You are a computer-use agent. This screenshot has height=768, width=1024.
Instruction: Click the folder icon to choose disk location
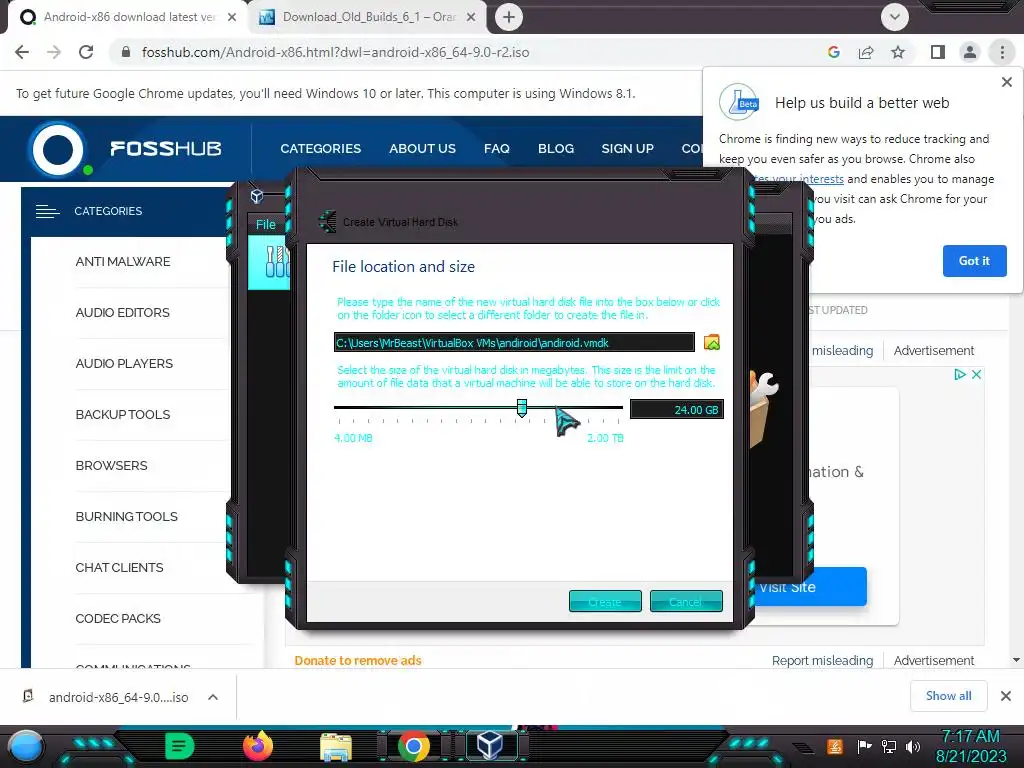point(712,342)
